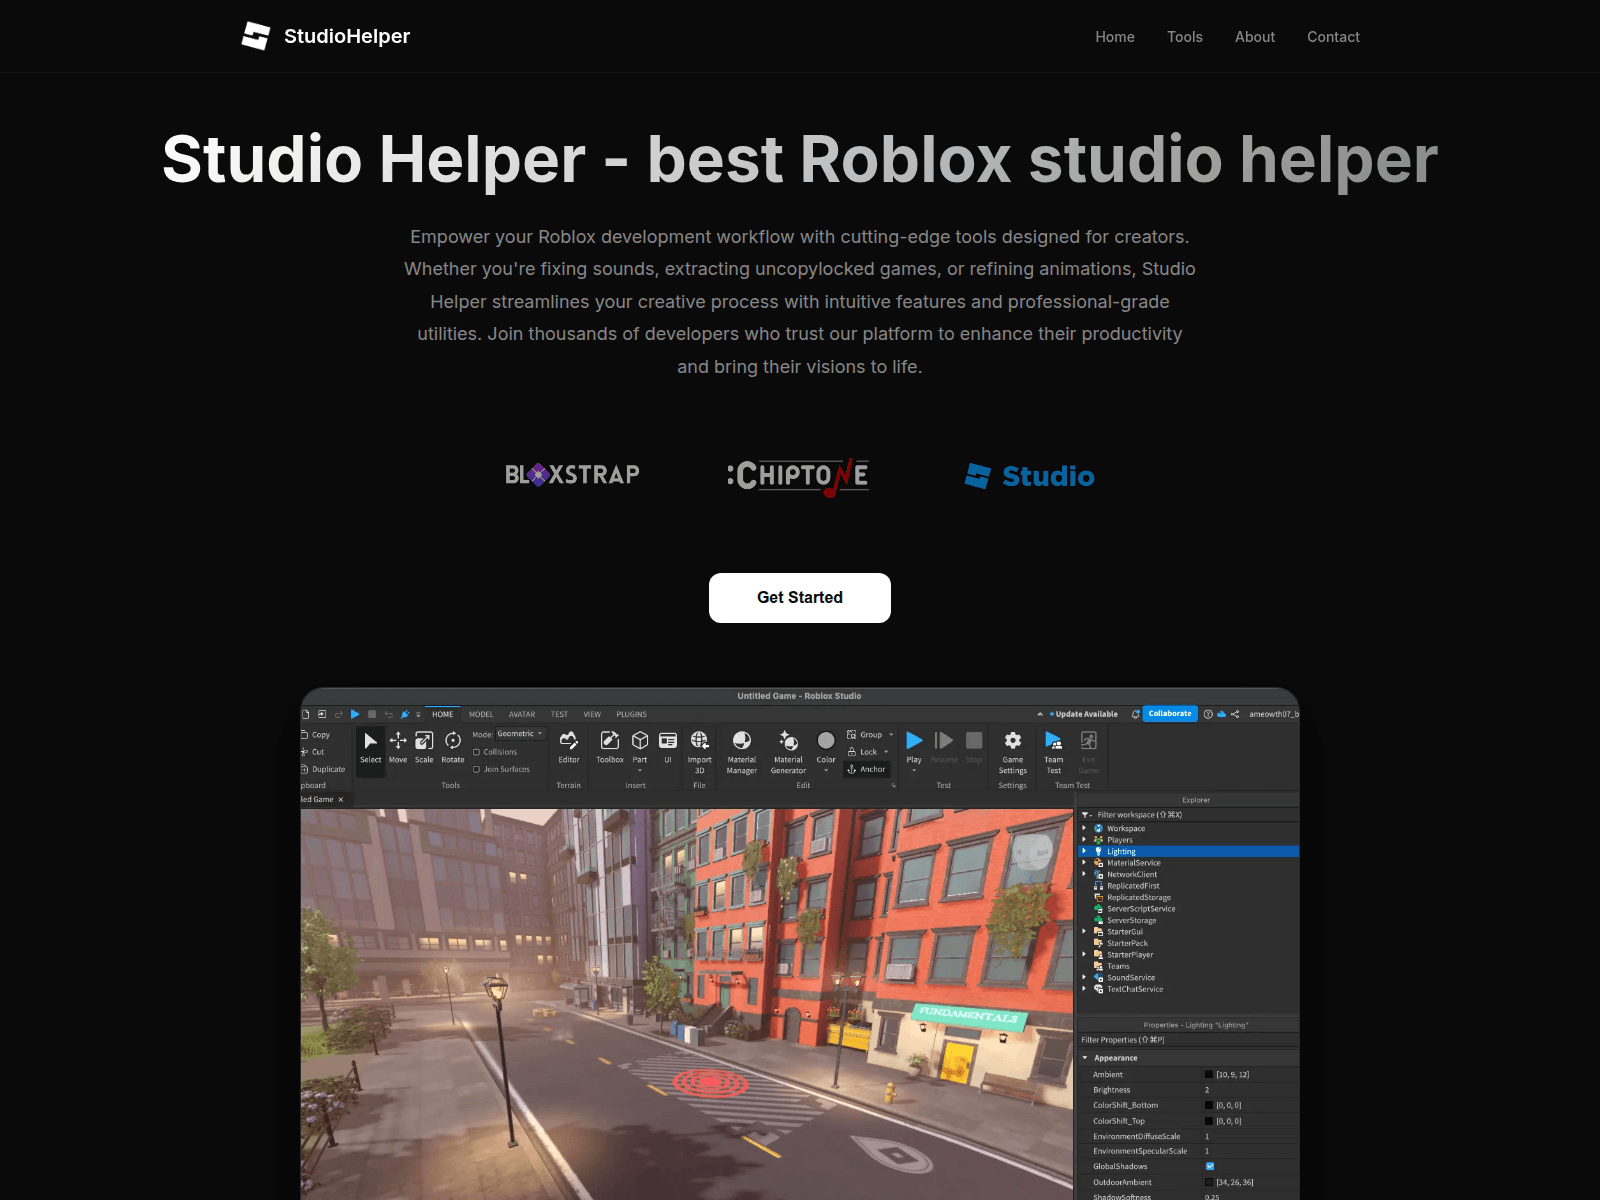This screenshot has height=1200, width=1600.
Task: Open the Toolbox
Action: [x=610, y=747]
